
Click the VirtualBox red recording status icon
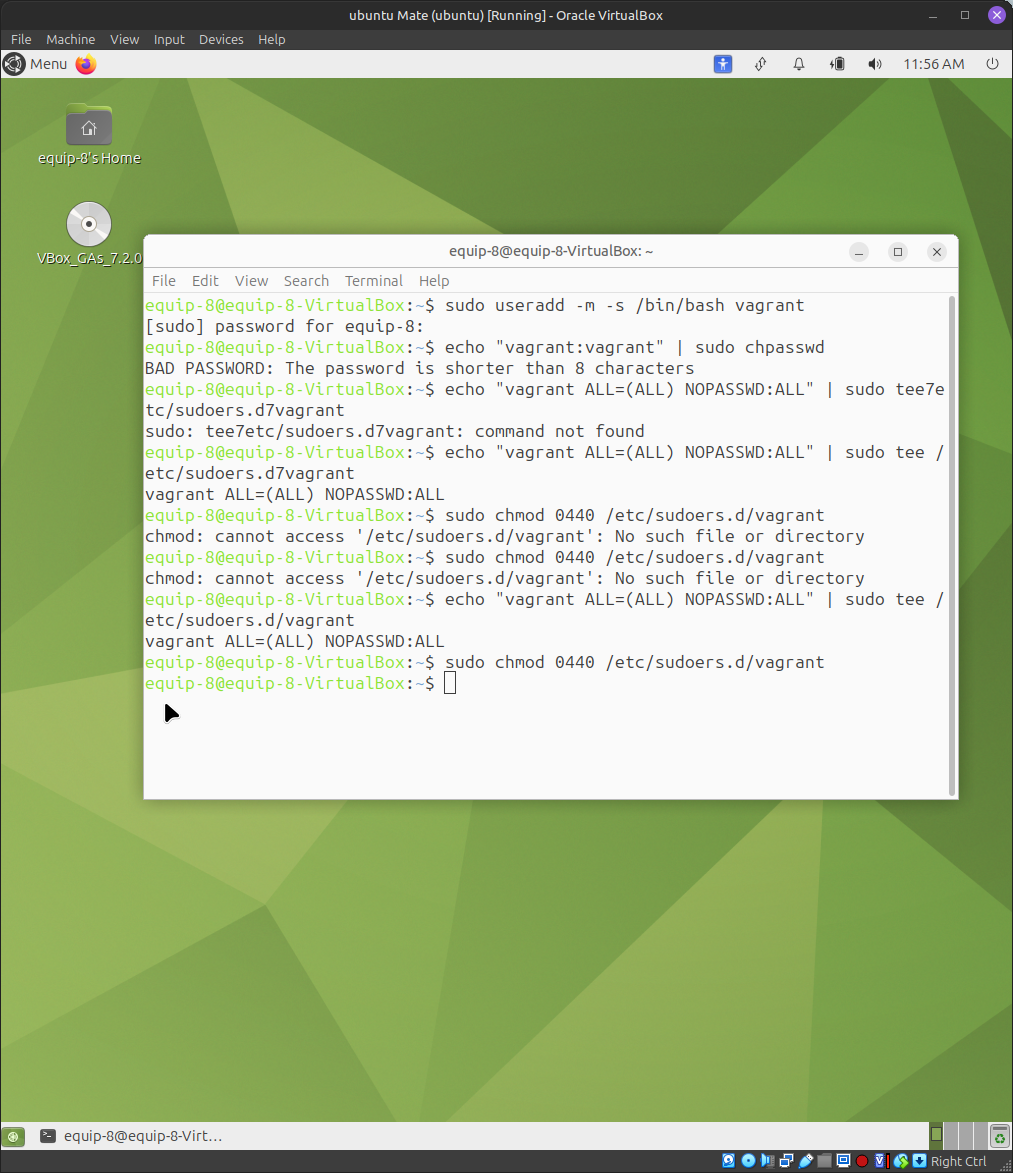point(862,1161)
